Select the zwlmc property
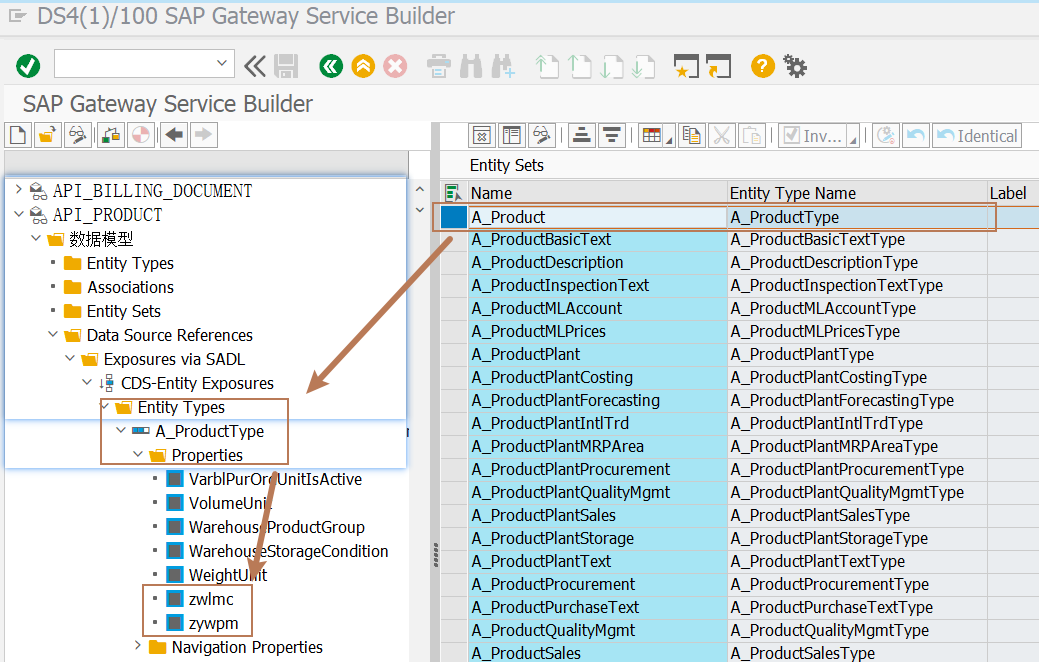The image size is (1039, 662). (211, 599)
